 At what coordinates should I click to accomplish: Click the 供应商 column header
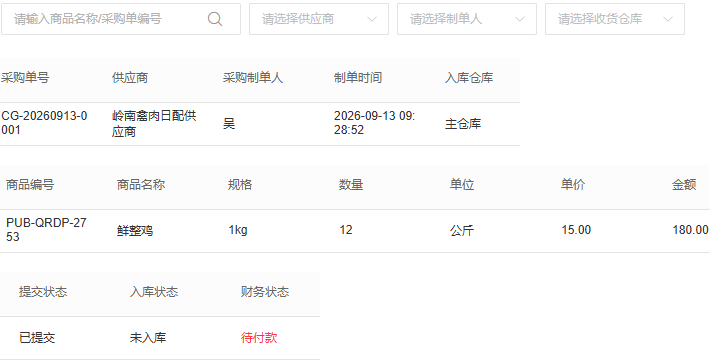pyautogui.click(x=130, y=78)
